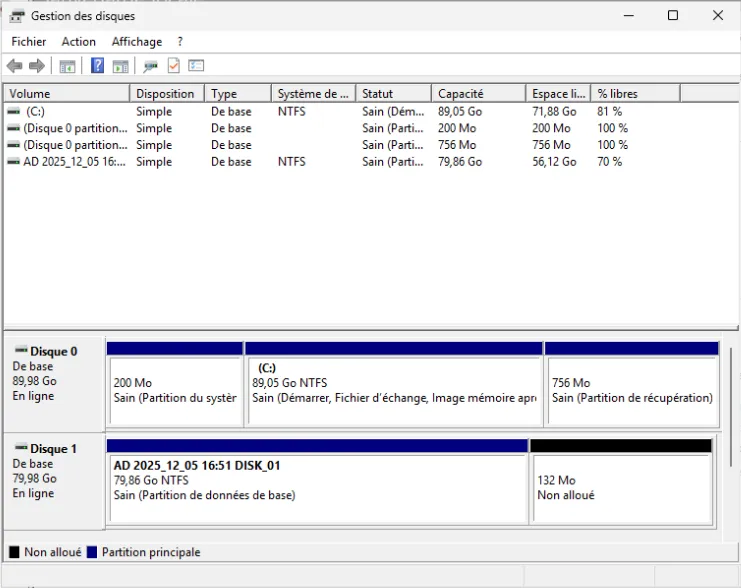Open the Fichier menu

(29, 42)
